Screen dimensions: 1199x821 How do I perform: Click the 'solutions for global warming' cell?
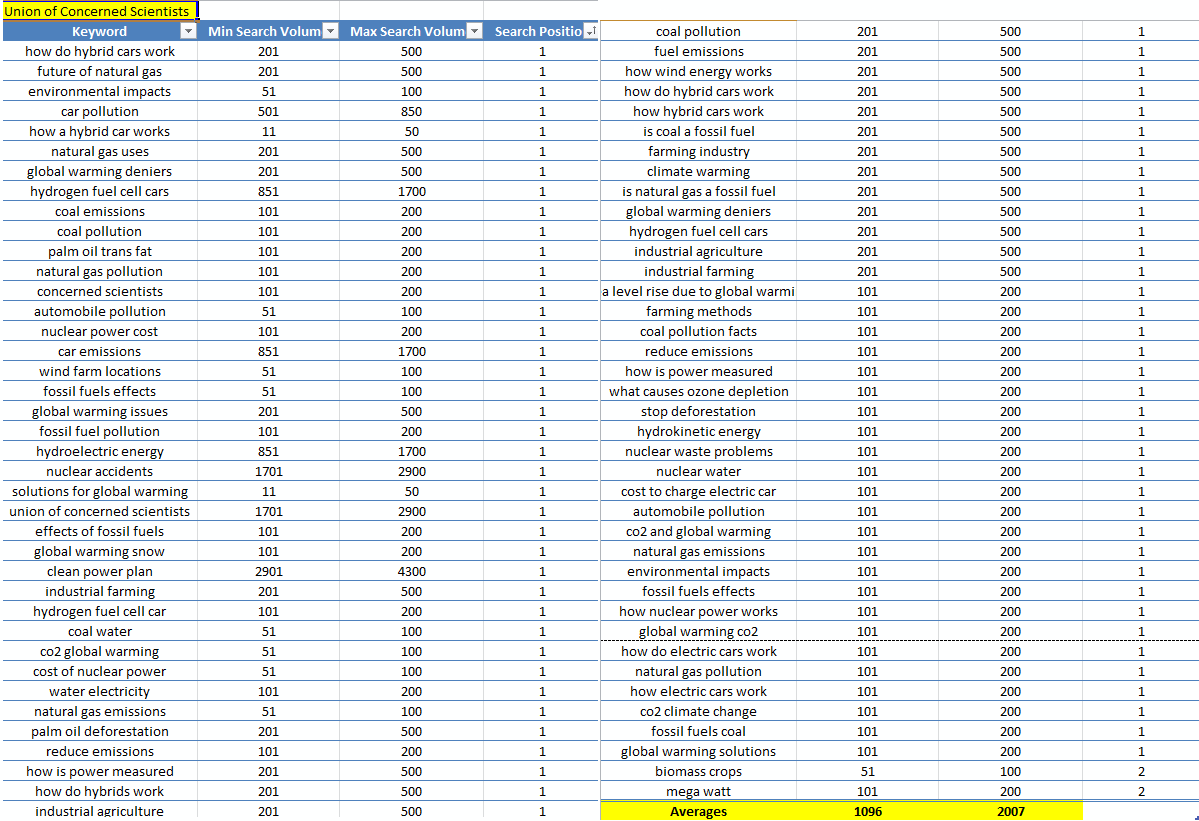pyautogui.click(x=99, y=491)
